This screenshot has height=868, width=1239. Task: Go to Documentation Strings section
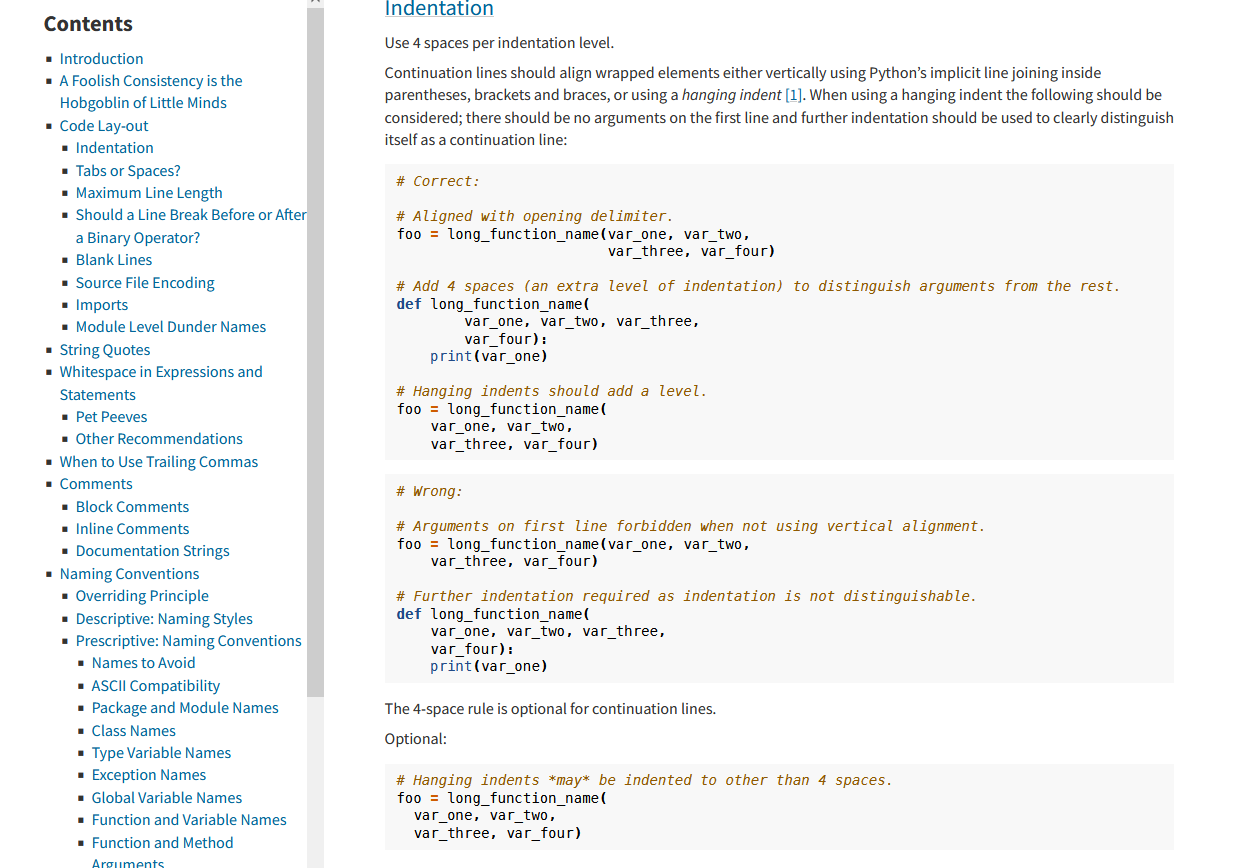[153, 551]
